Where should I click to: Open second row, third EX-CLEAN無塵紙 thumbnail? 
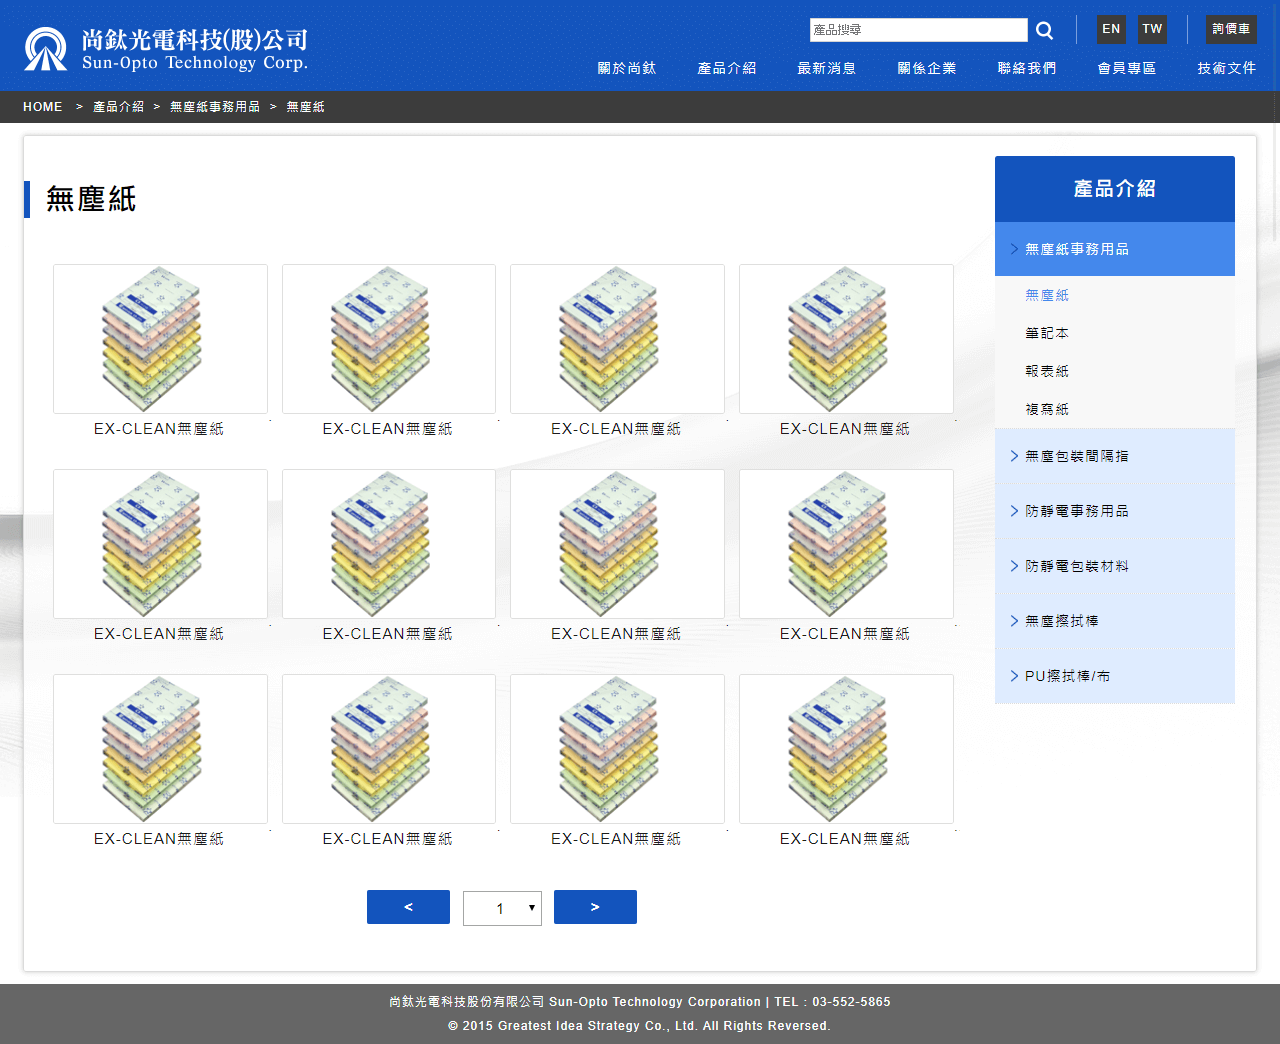point(617,544)
